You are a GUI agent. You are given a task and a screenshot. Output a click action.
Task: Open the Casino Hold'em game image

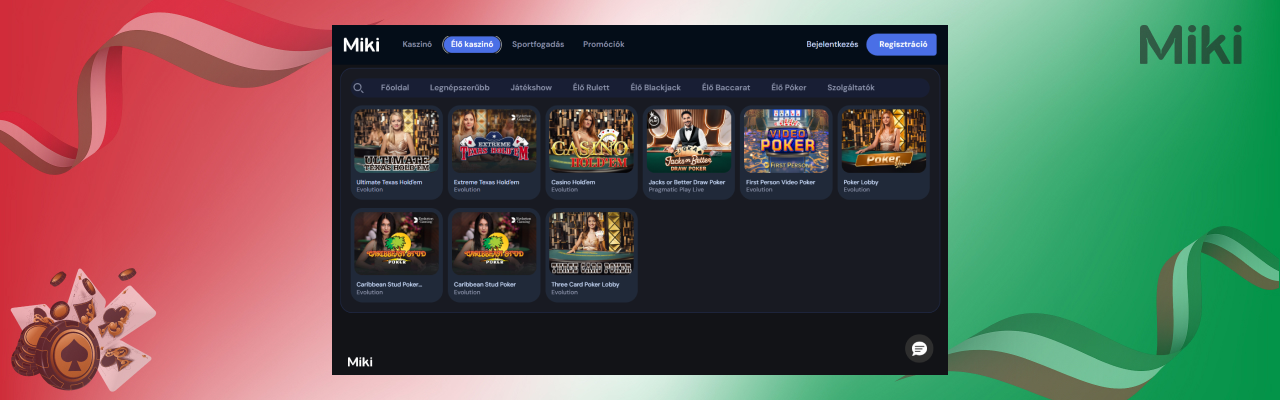click(x=591, y=141)
